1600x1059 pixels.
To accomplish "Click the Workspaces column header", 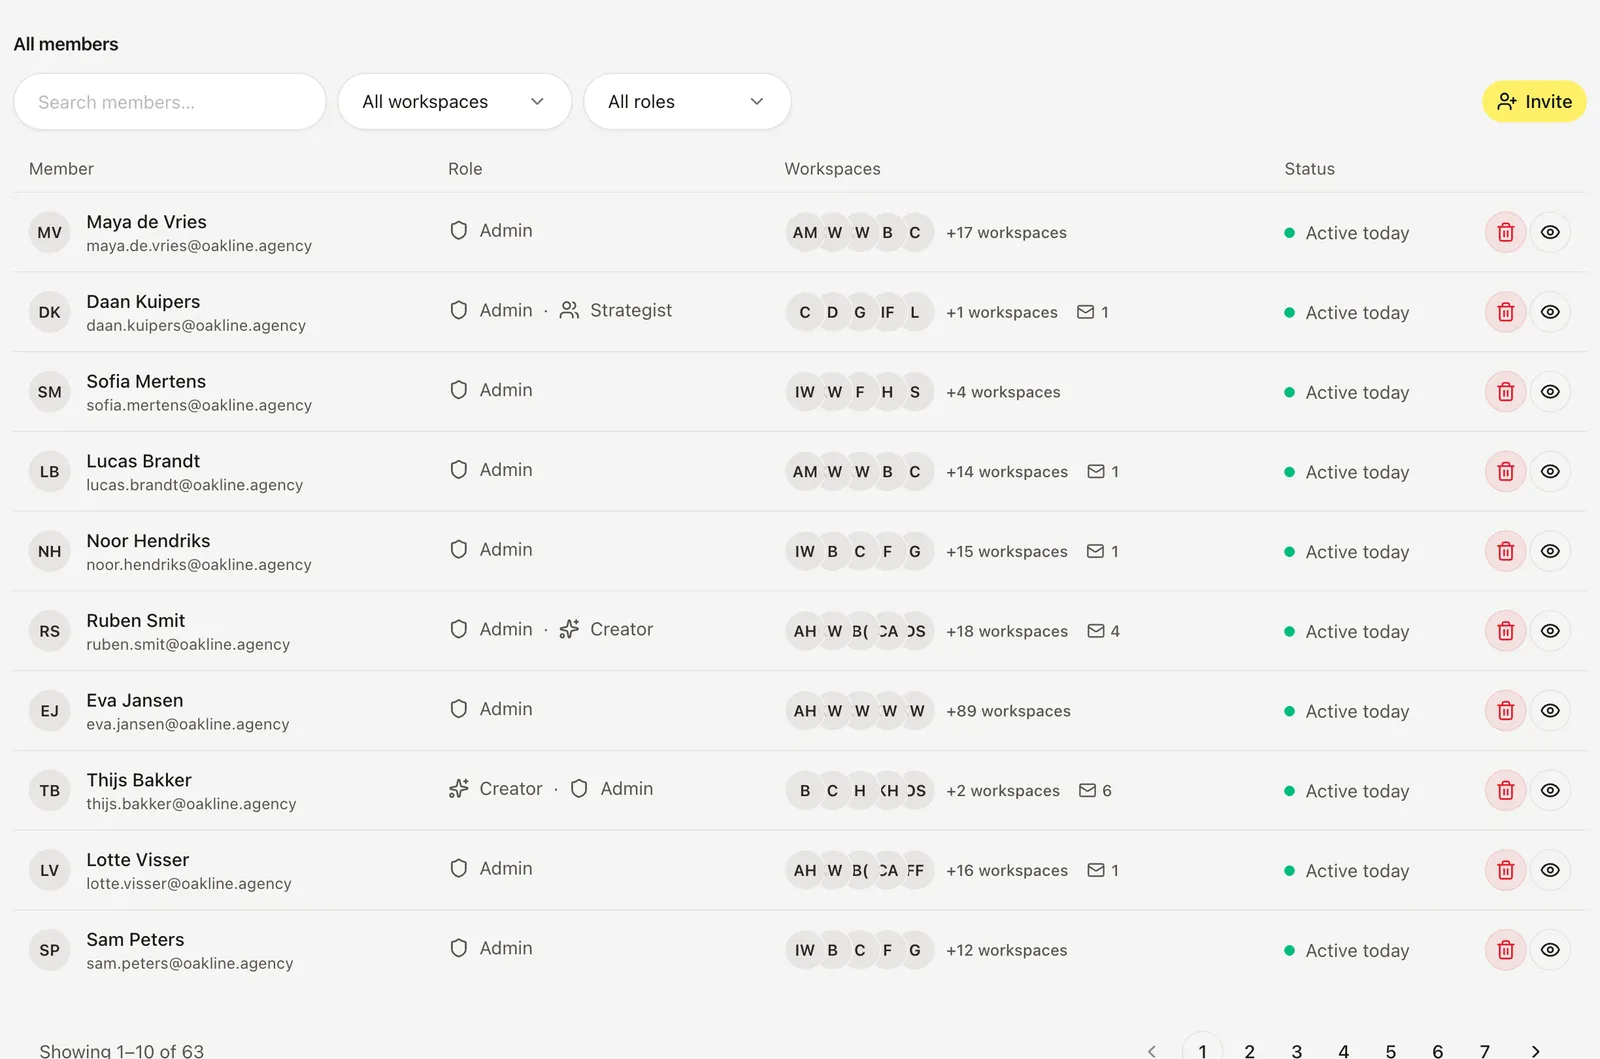I will pyautogui.click(x=832, y=169).
